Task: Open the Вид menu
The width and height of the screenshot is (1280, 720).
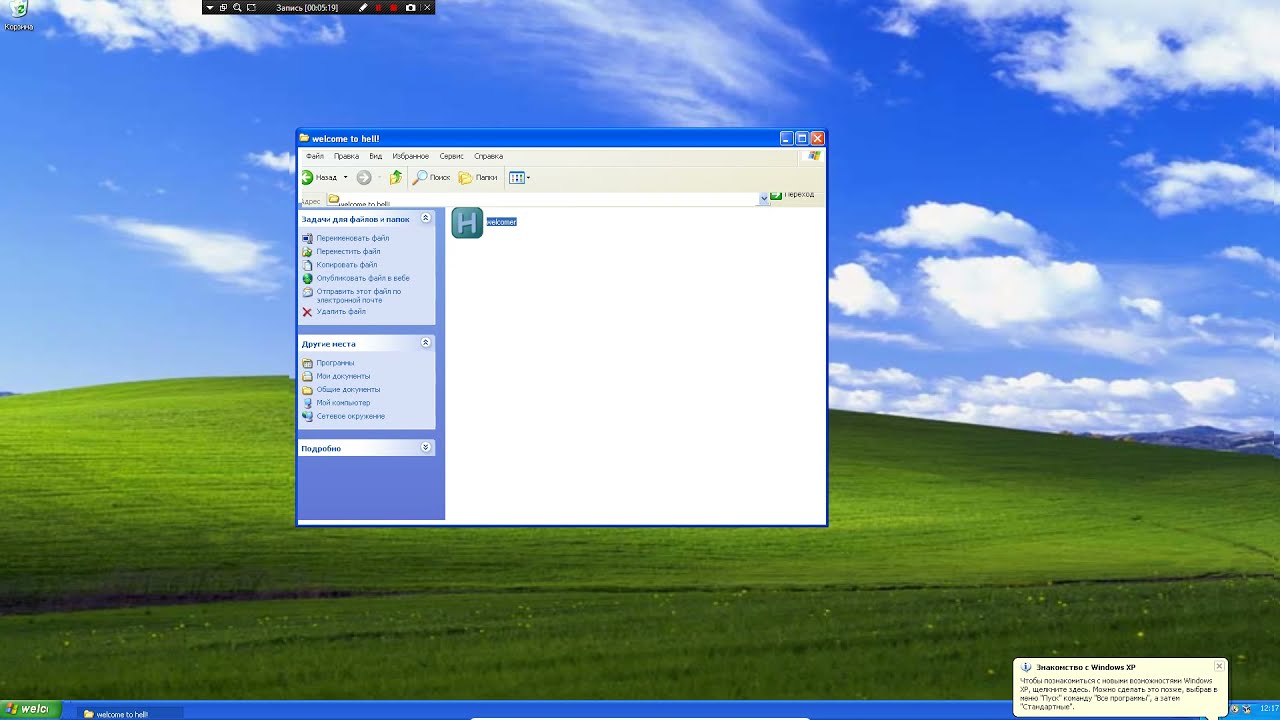Action: (x=376, y=156)
